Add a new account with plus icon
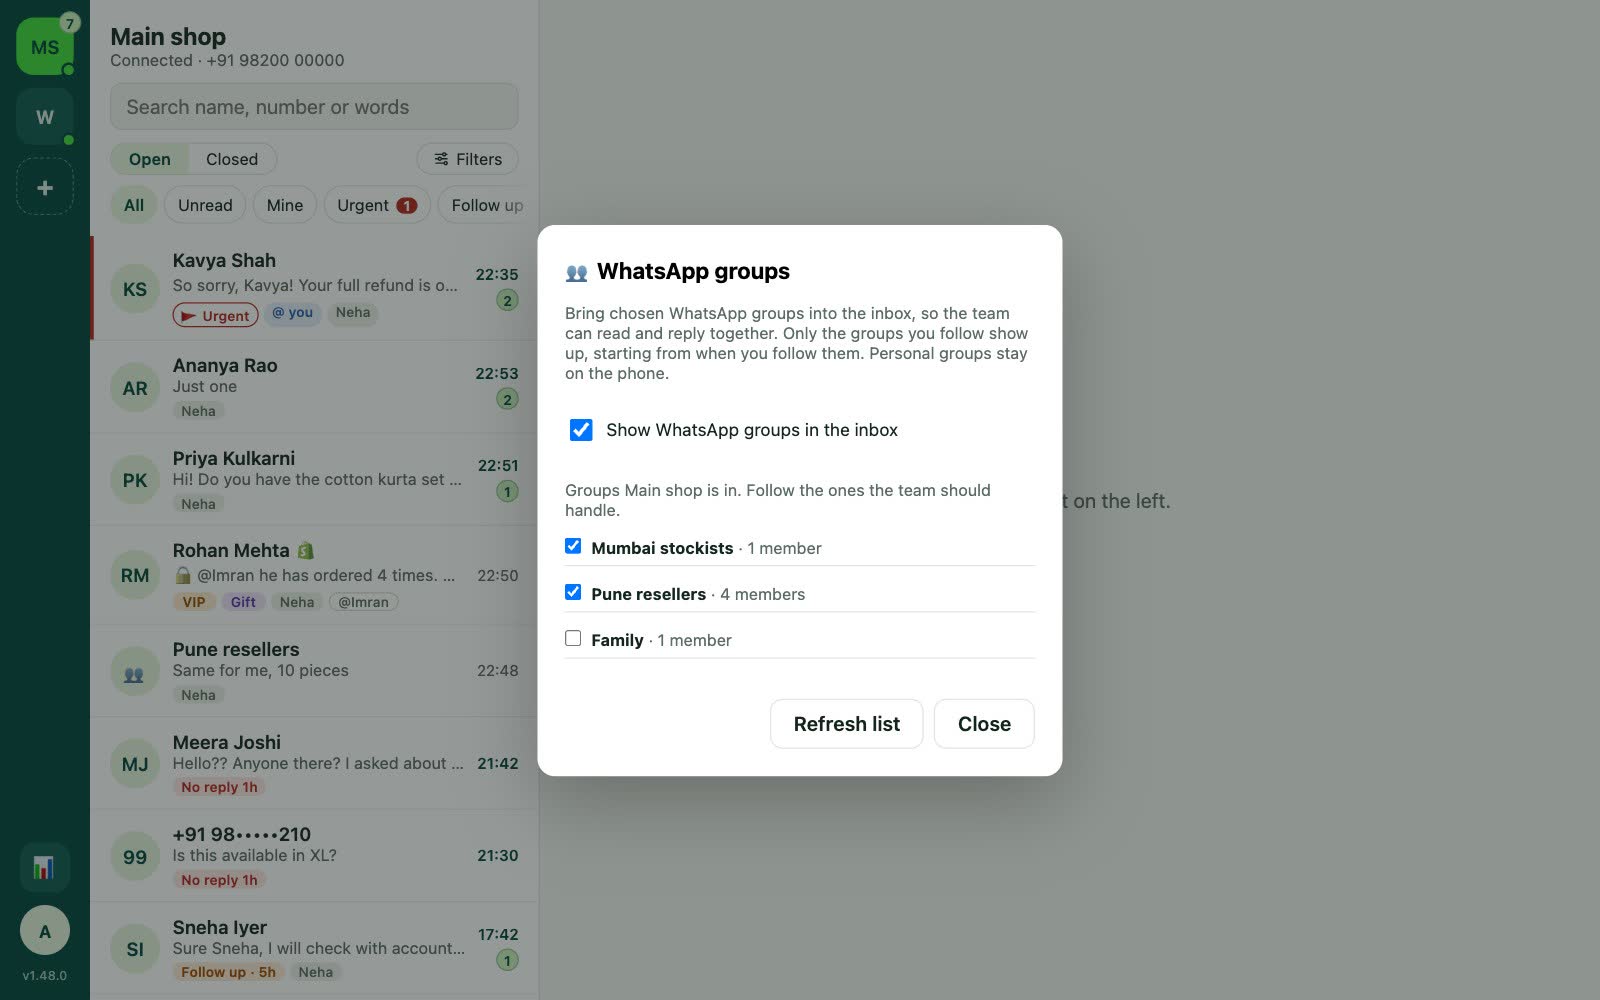 pos(45,187)
